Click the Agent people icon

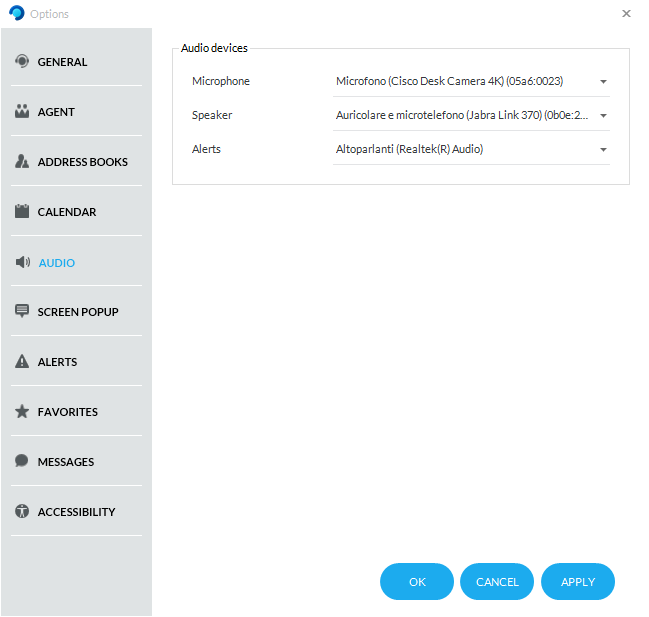point(22,112)
